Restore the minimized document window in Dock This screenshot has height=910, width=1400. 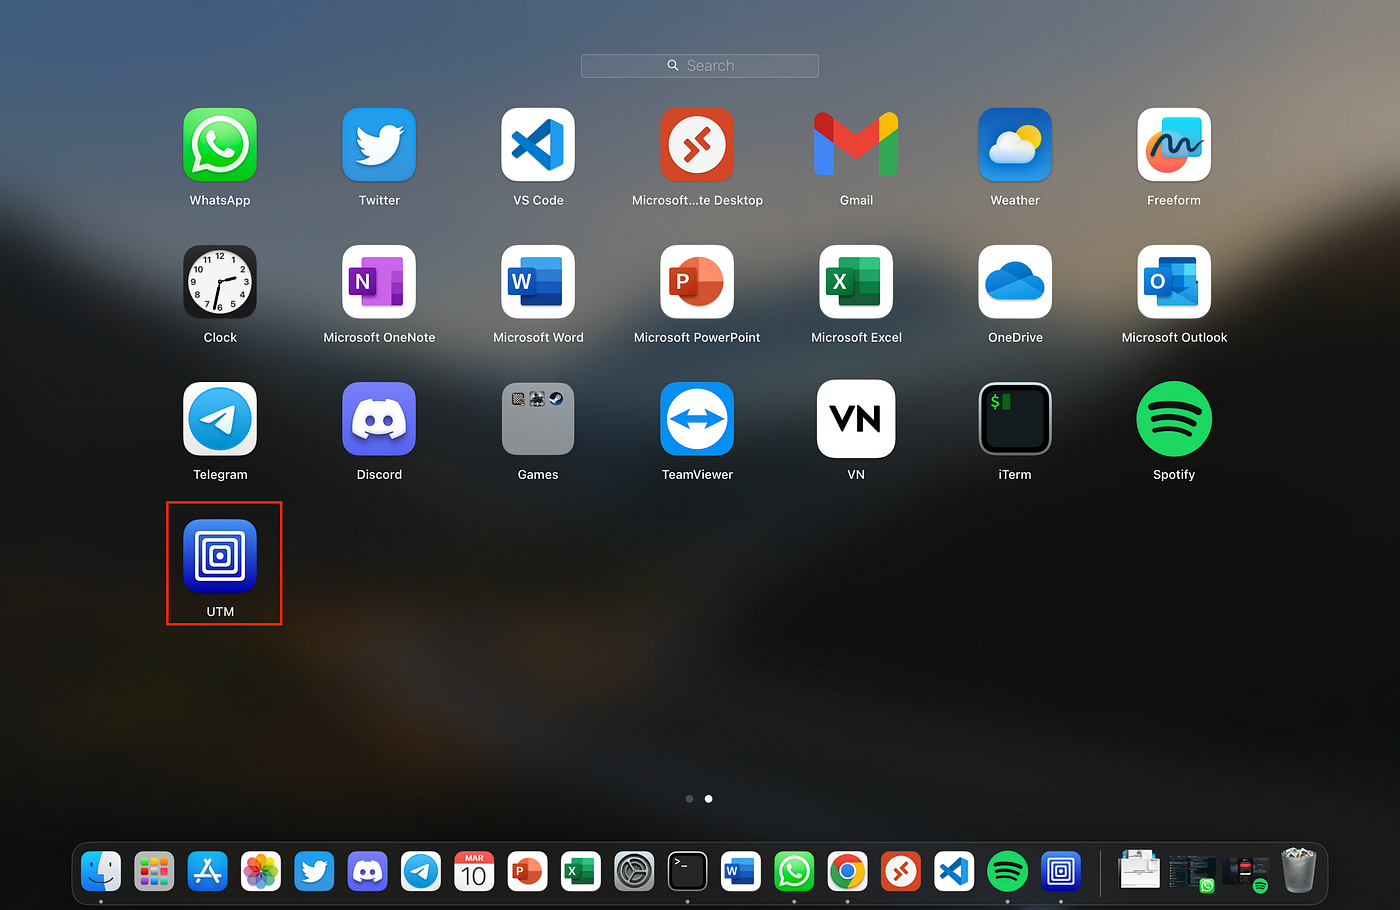tap(1139, 870)
